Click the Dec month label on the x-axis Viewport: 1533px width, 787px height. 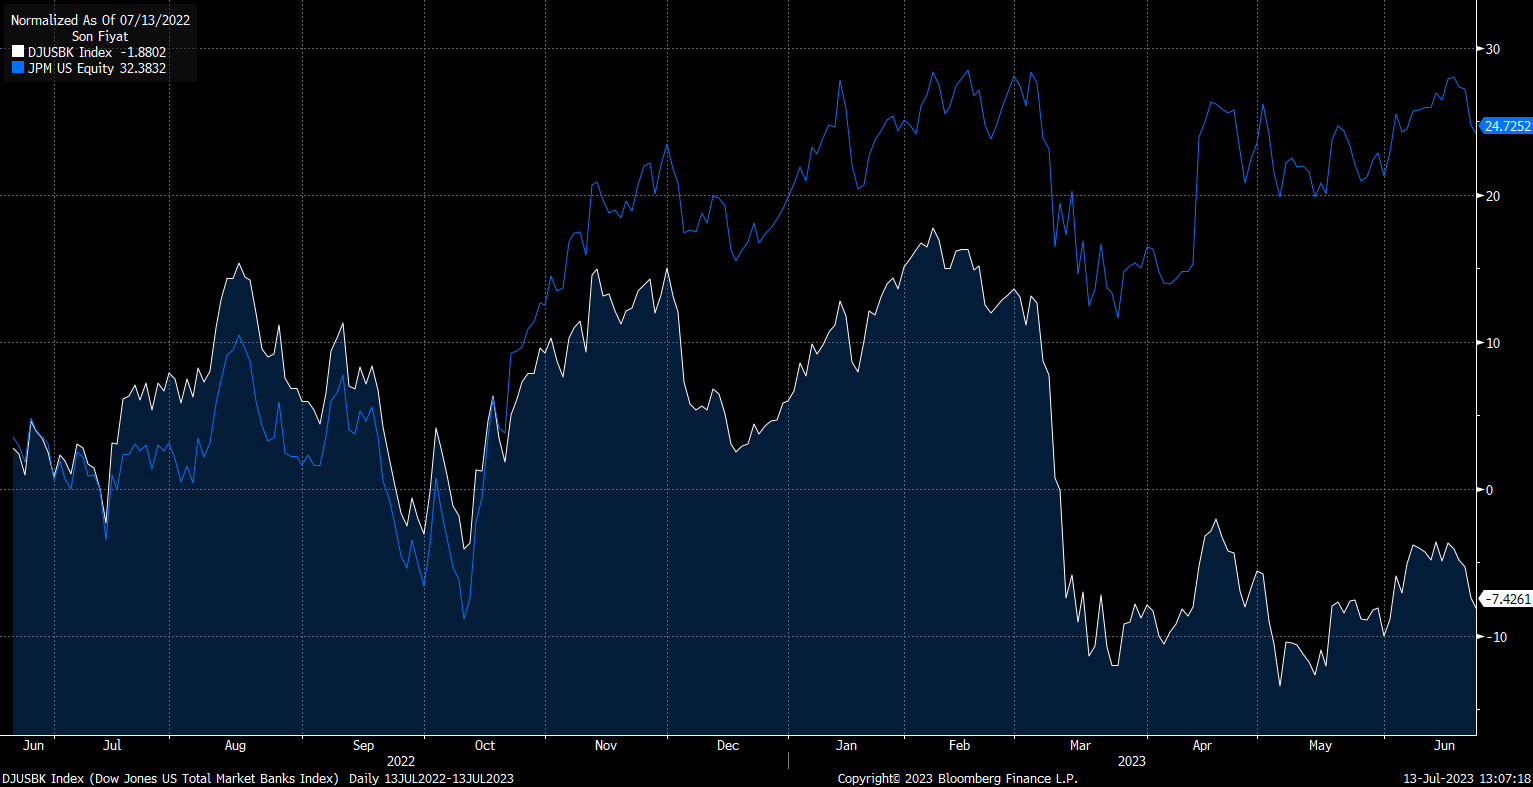(x=728, y=745)
